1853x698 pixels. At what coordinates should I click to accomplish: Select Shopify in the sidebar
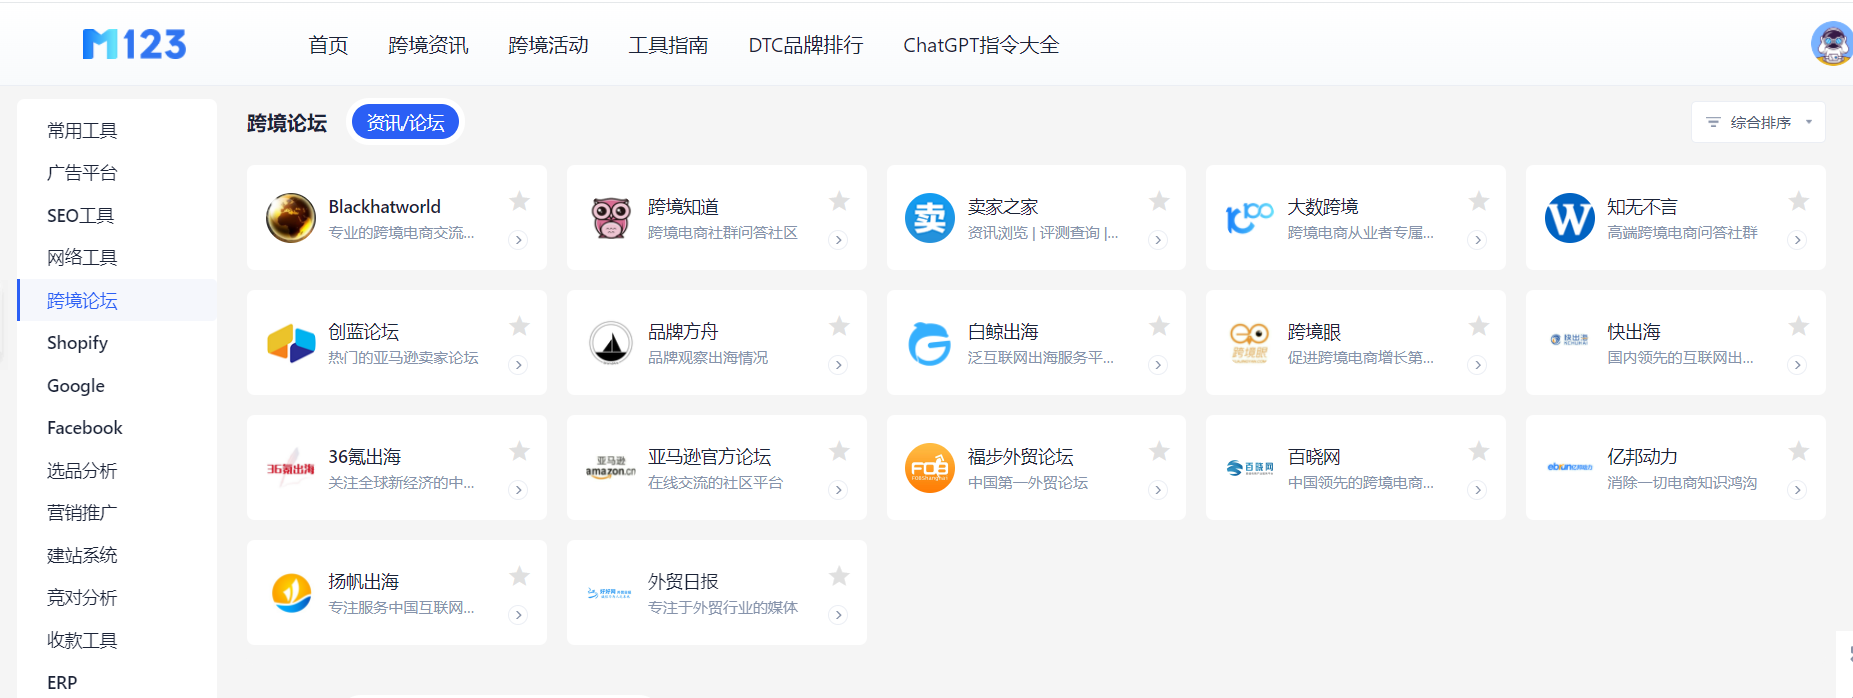tap(77, 343)
